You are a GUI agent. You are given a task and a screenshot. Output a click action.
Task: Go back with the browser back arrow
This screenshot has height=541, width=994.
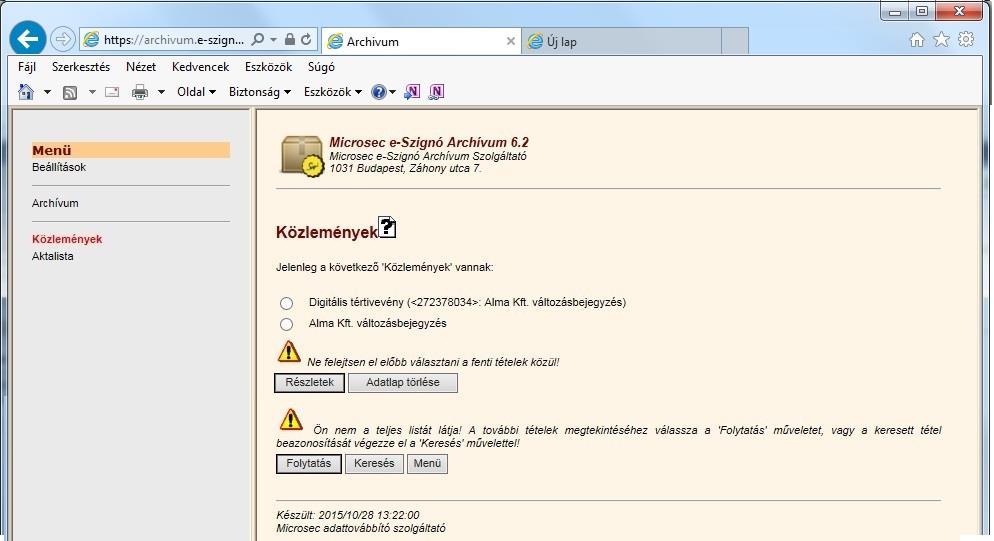[28, 39]
